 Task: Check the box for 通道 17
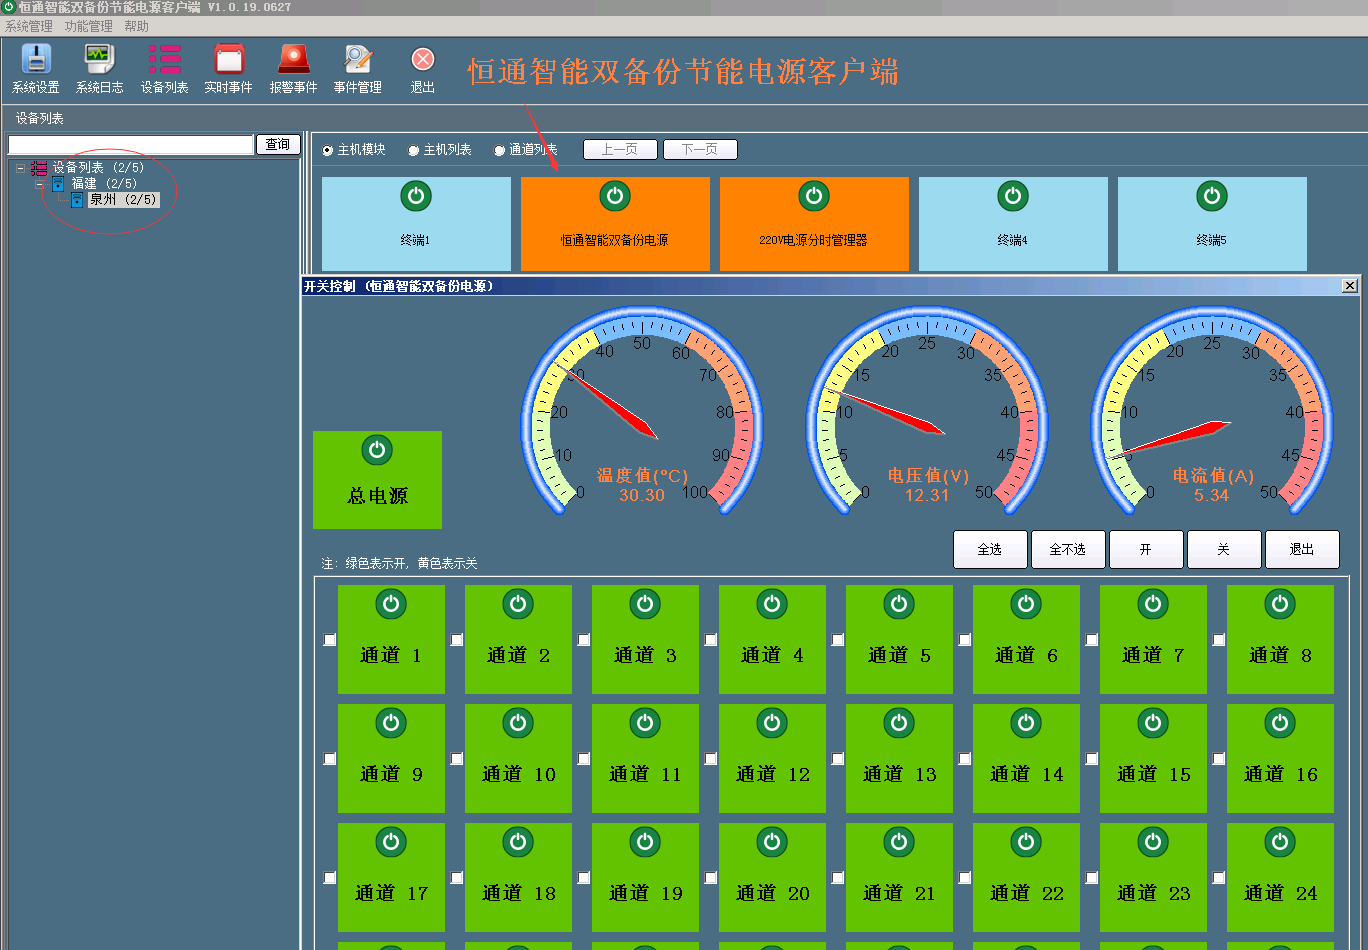point(330,878)
